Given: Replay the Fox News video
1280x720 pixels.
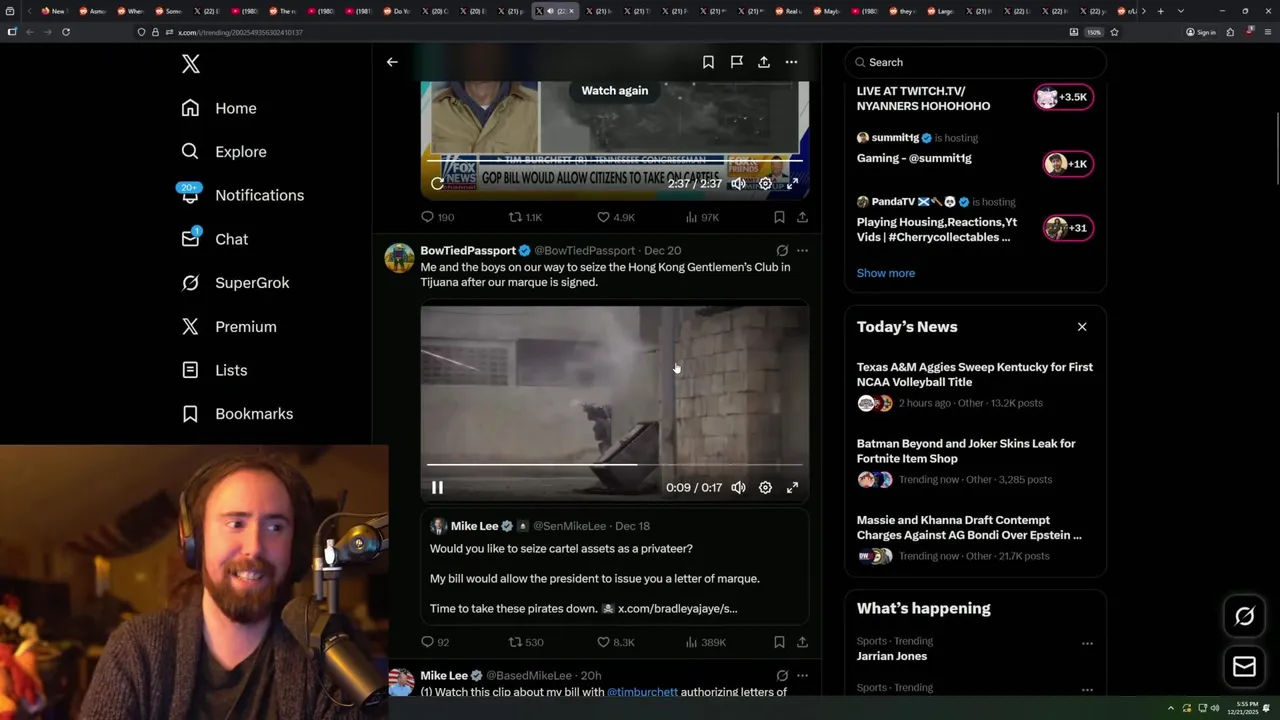Looking at the screenshot, I should tap(437, 184).
